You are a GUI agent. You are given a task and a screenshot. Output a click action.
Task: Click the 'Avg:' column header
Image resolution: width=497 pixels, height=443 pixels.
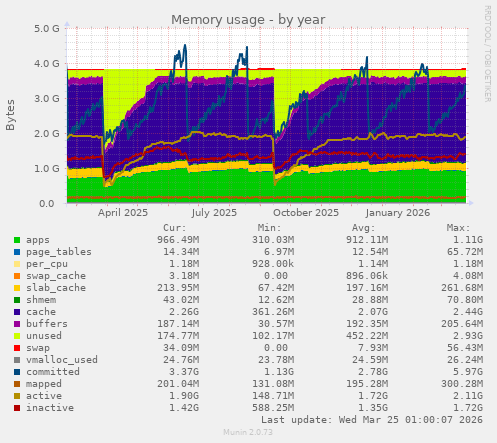pyautogui.click(x=364, y=228)
